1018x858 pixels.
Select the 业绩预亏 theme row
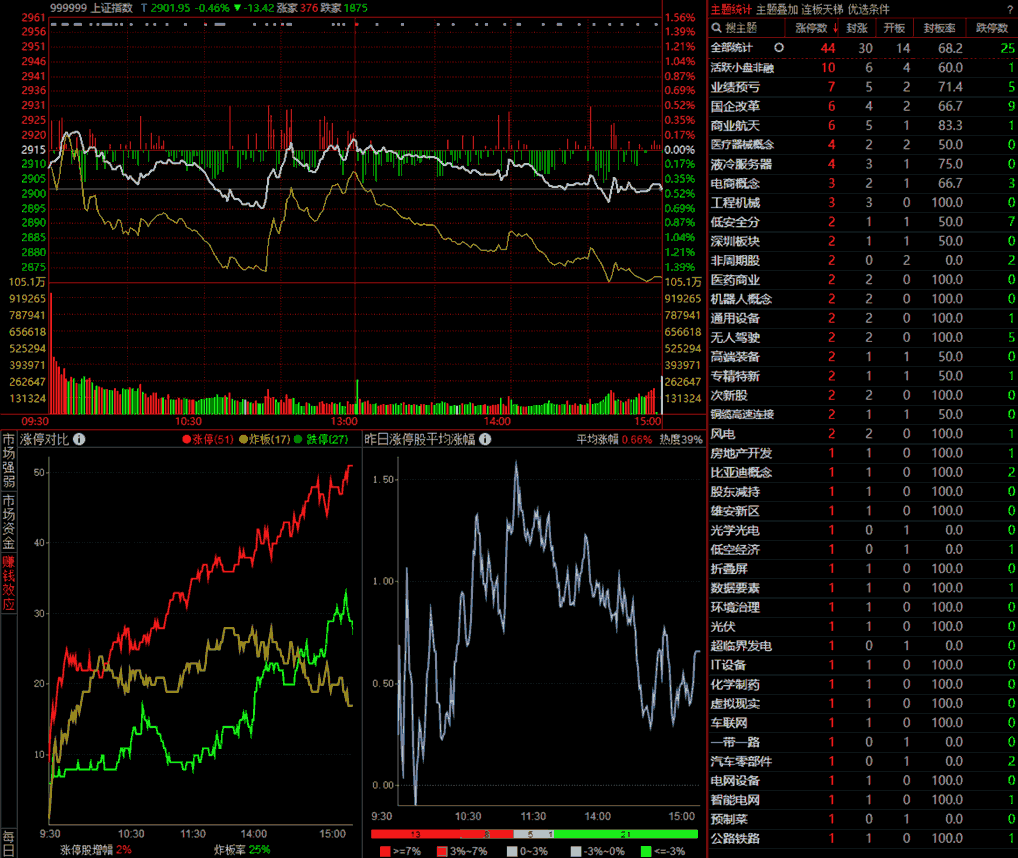[863, 87]
